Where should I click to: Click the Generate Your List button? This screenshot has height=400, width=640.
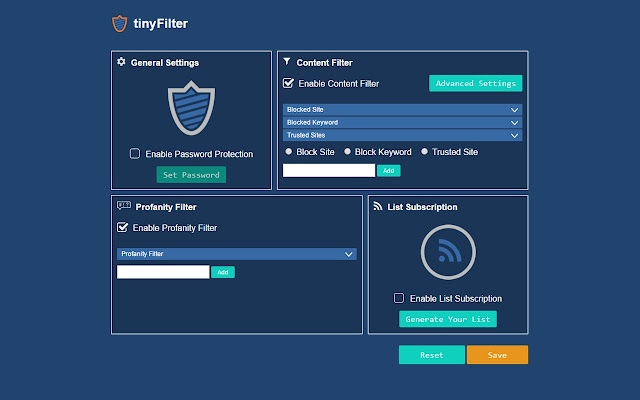click(448, 319)
